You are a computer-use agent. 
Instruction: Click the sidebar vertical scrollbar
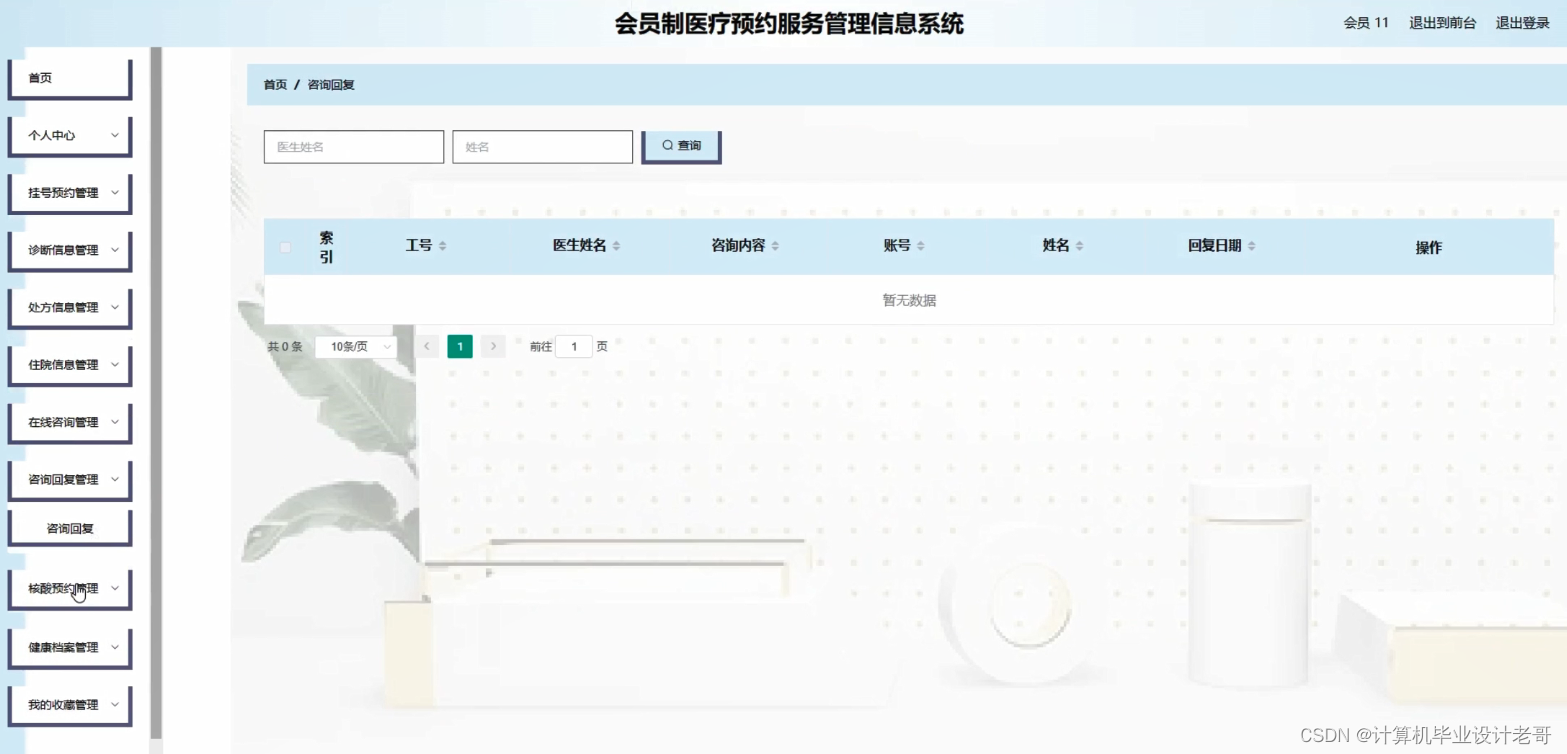[155, 394]
